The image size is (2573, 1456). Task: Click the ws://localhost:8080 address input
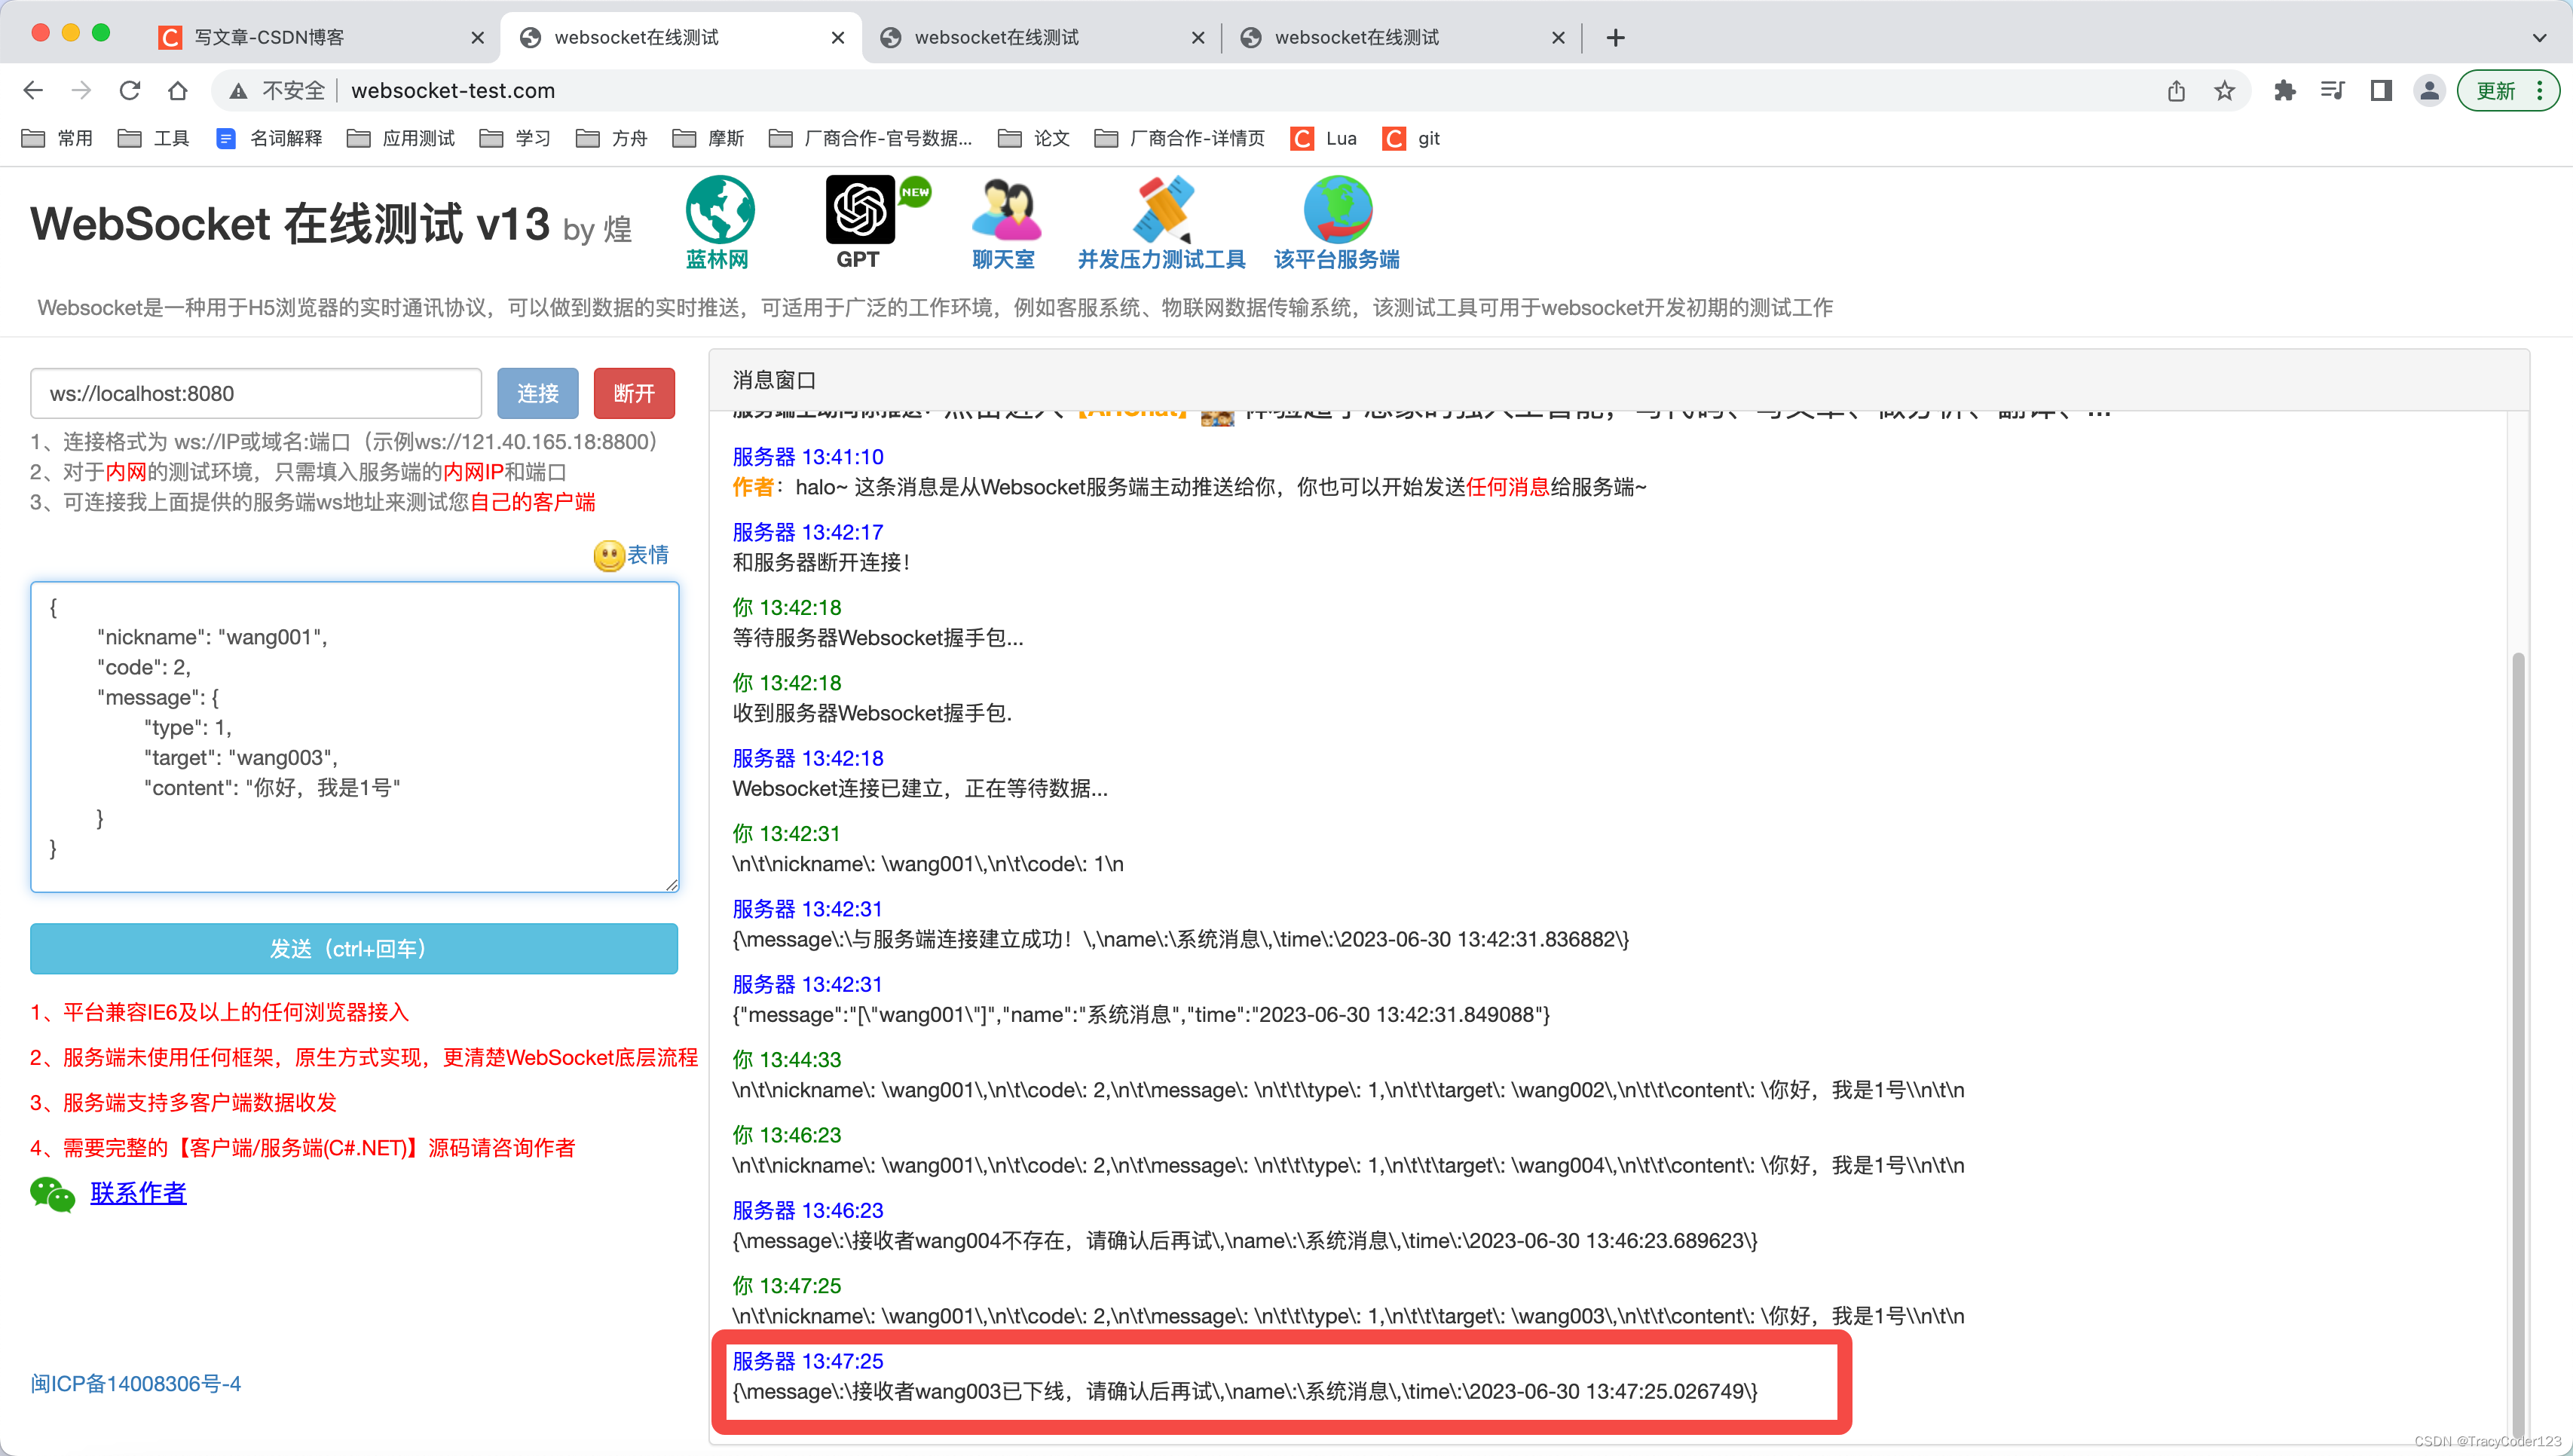click(x=255, y=393)
